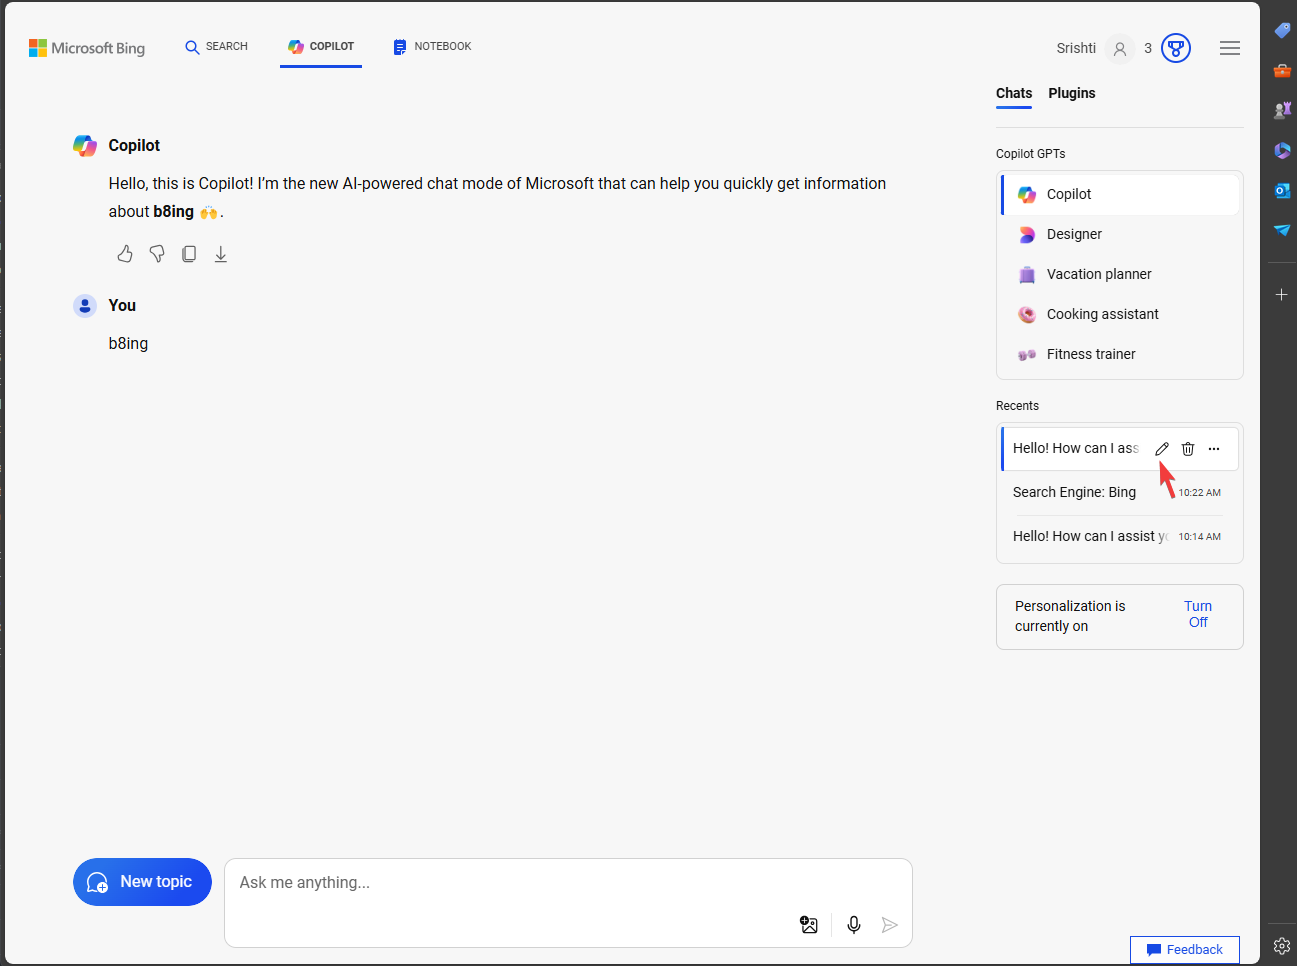1297x966 pixels.
Task: Open the Games chess icon in Edge sidebar
Action: [1282, 110]
